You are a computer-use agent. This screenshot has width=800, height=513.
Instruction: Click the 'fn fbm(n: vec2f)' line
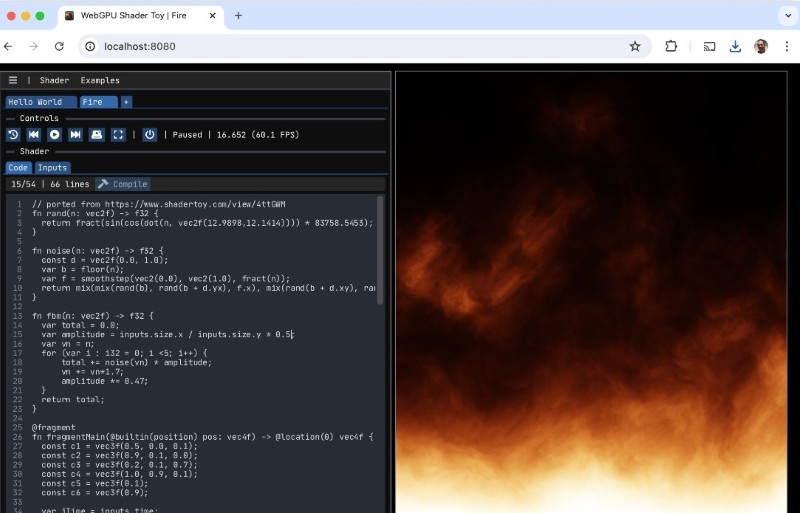tap(92, 316)
